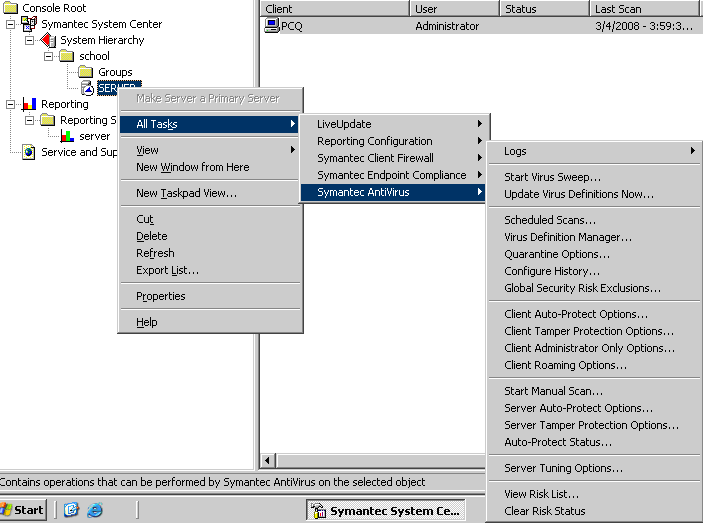703x524 pixels.
Task: Choose Clear Risk Status
Action: [594, 511]
